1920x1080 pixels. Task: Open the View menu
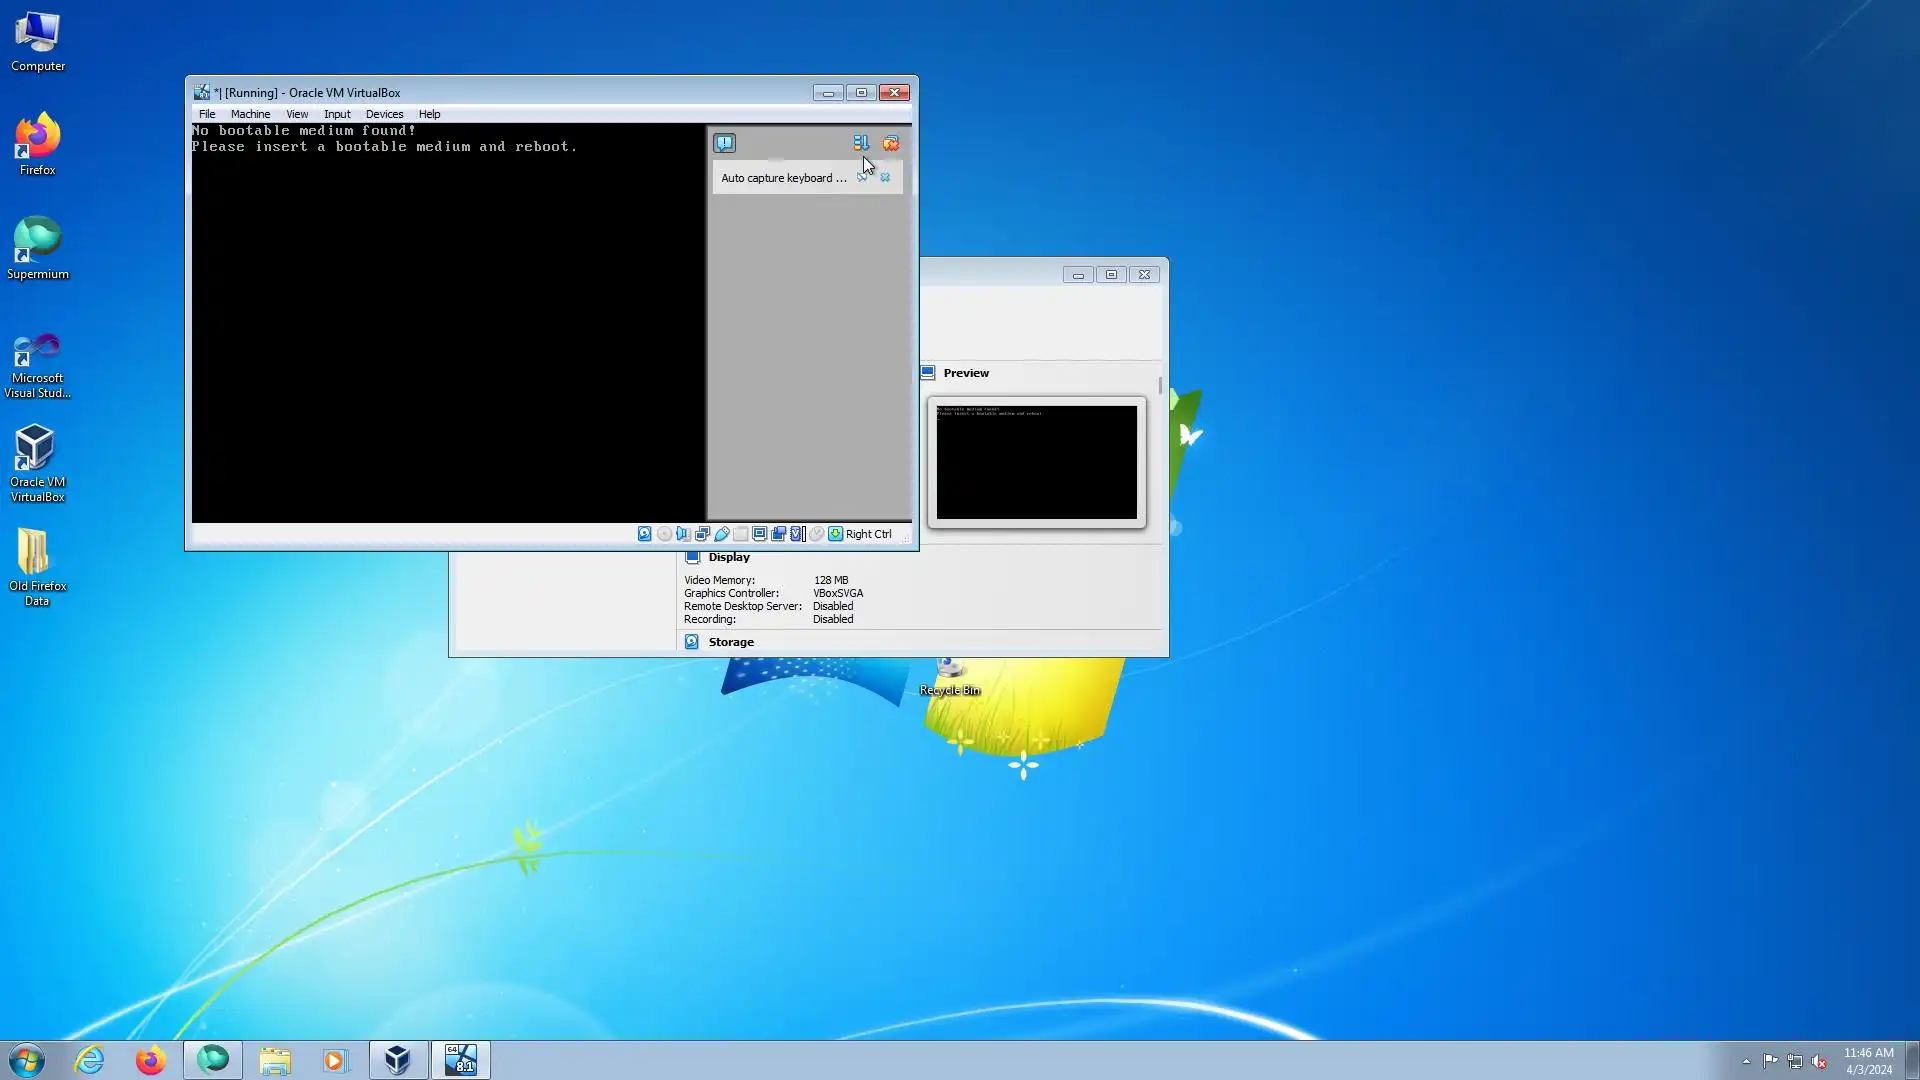click(x=297, y=114)
